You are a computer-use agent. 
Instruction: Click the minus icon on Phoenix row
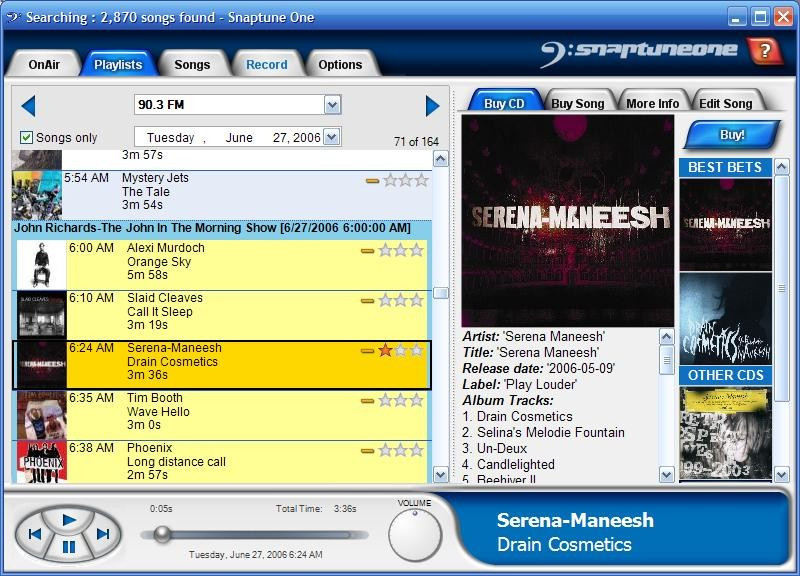coord(367,451)
